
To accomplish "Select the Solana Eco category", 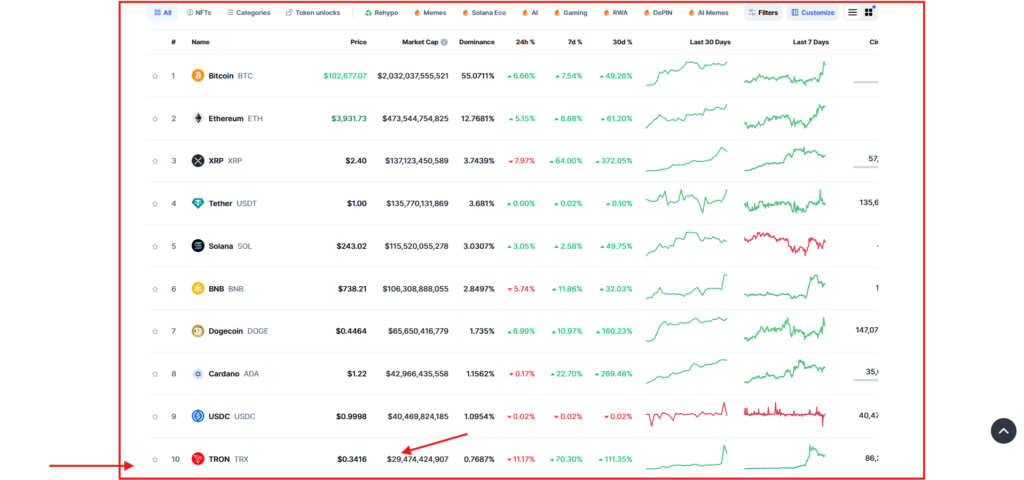I will pyautogui.click(x=484, y=12).
